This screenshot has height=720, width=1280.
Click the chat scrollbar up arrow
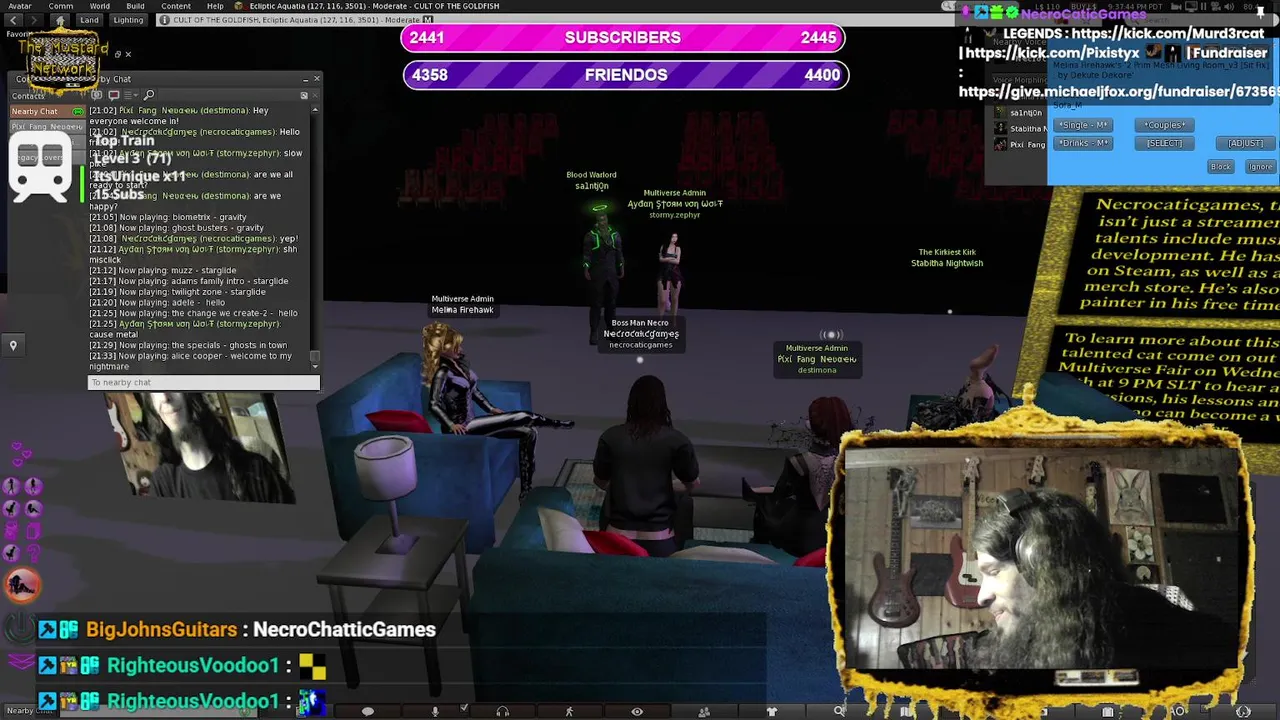click(315, 109)
